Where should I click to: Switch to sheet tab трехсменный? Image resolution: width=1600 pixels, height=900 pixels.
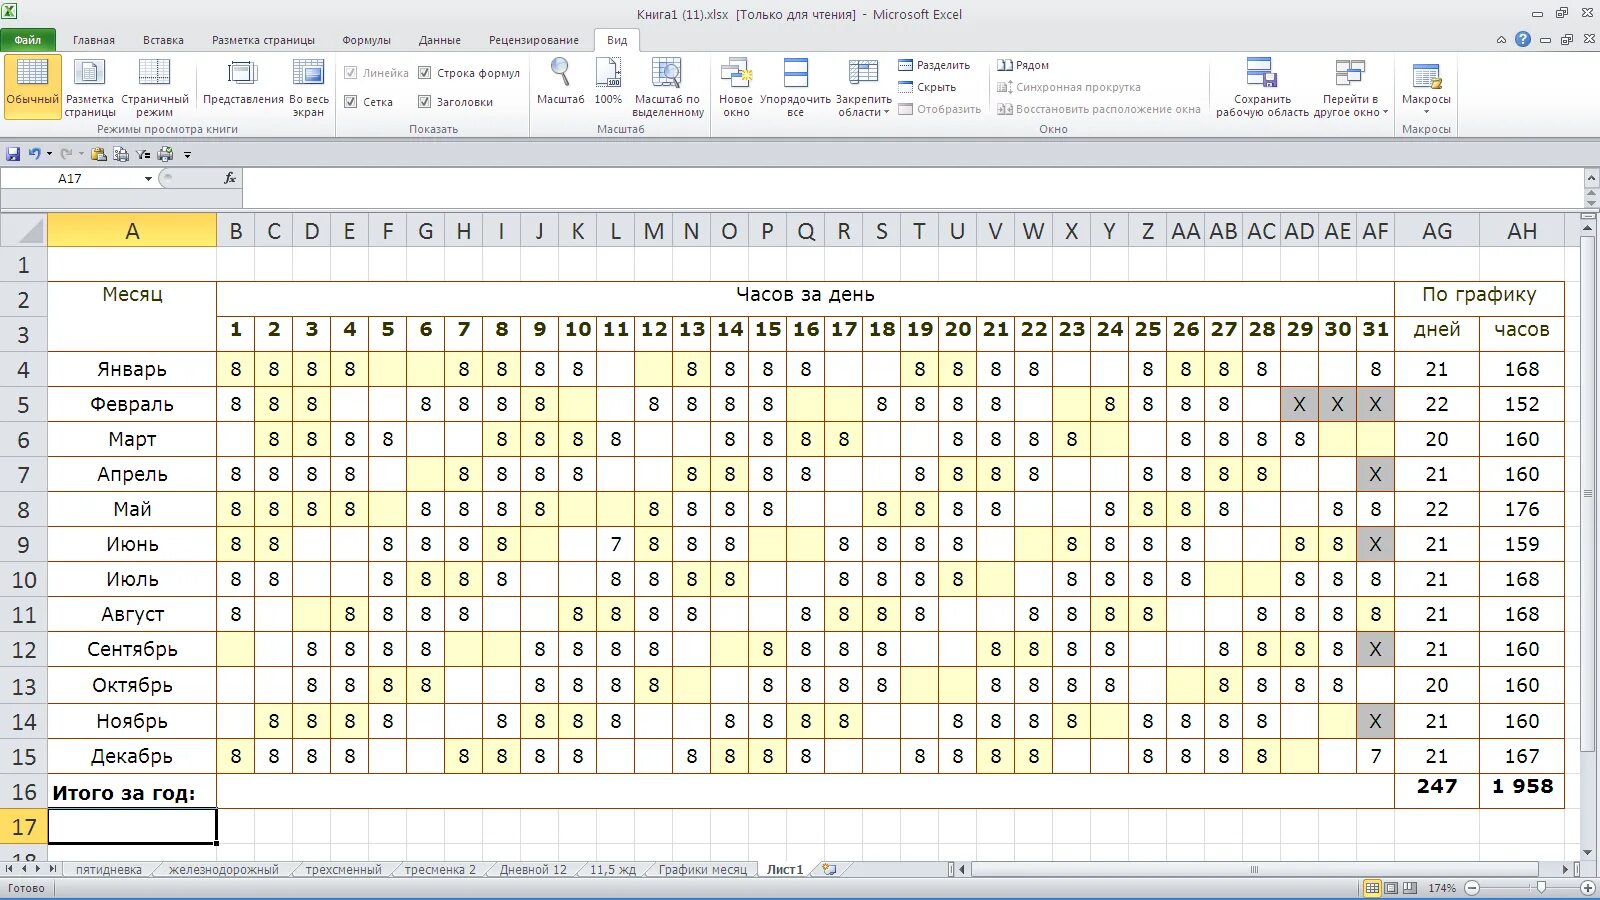[x=344, y=869]
